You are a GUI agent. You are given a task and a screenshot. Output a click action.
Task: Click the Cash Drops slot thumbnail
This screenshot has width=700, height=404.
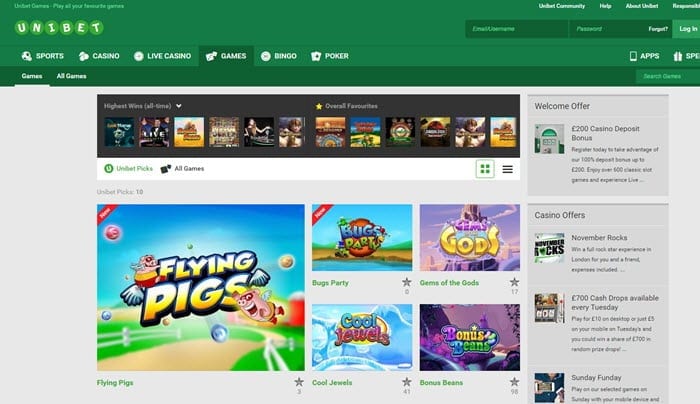tap(550, 308)
